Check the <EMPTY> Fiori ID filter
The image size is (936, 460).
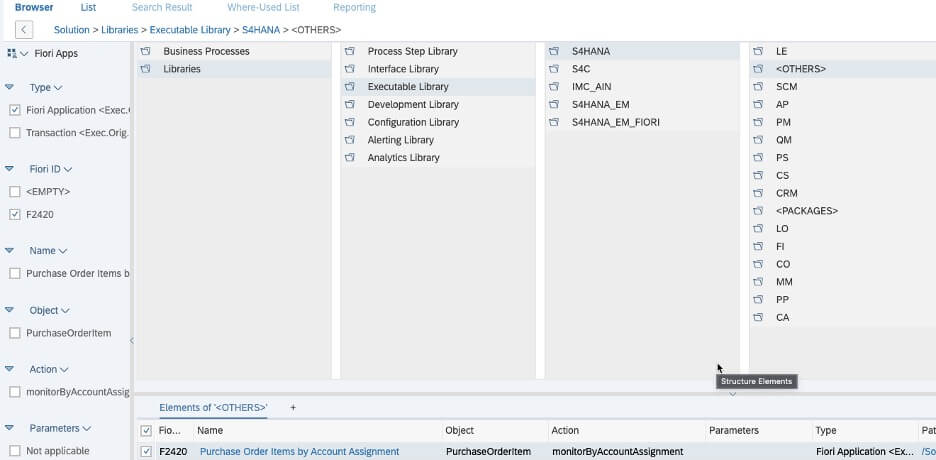(15, 192)
